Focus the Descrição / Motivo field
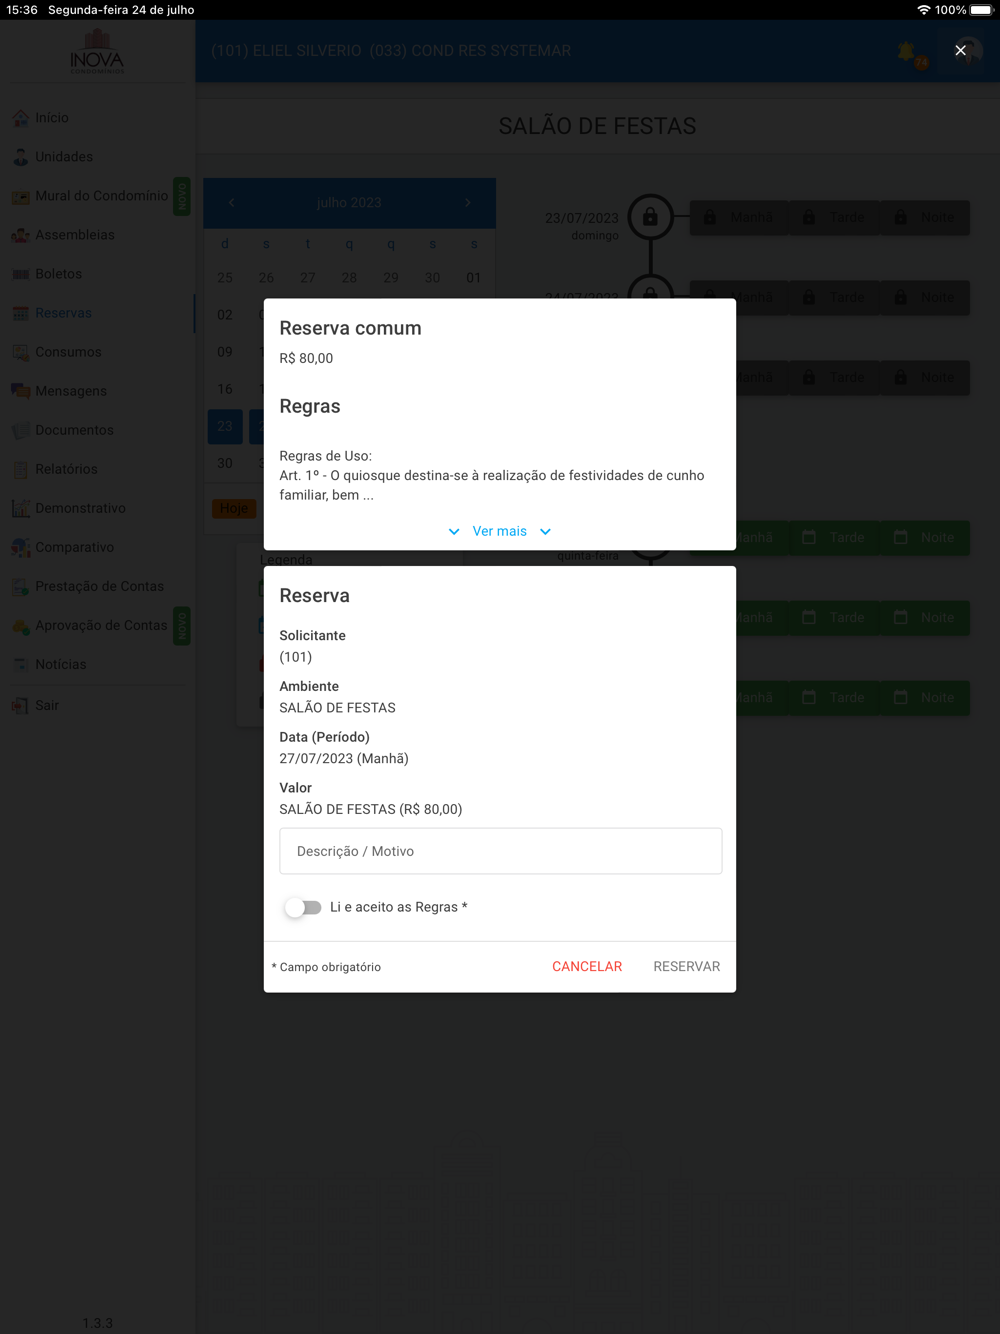This screenshot has height=1334, width=1000. pyautogui.click(x=501, y=851)
